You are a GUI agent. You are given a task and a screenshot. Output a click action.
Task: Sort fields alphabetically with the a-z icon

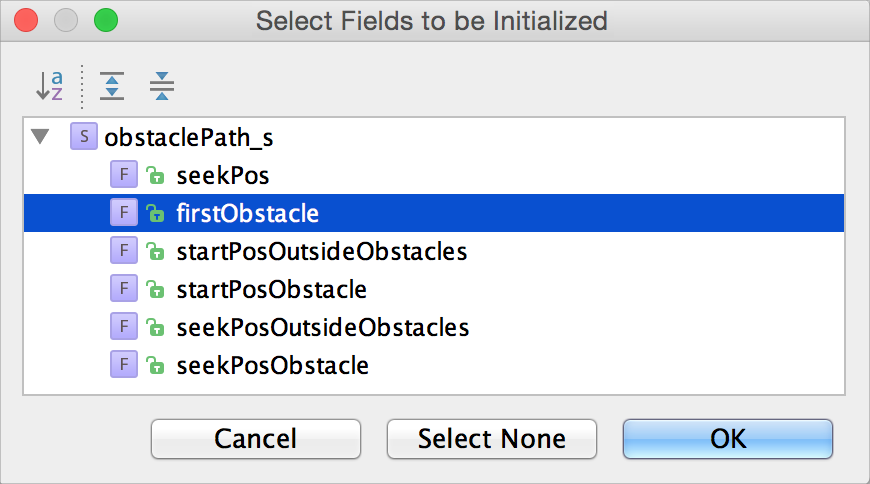point(49,86)
